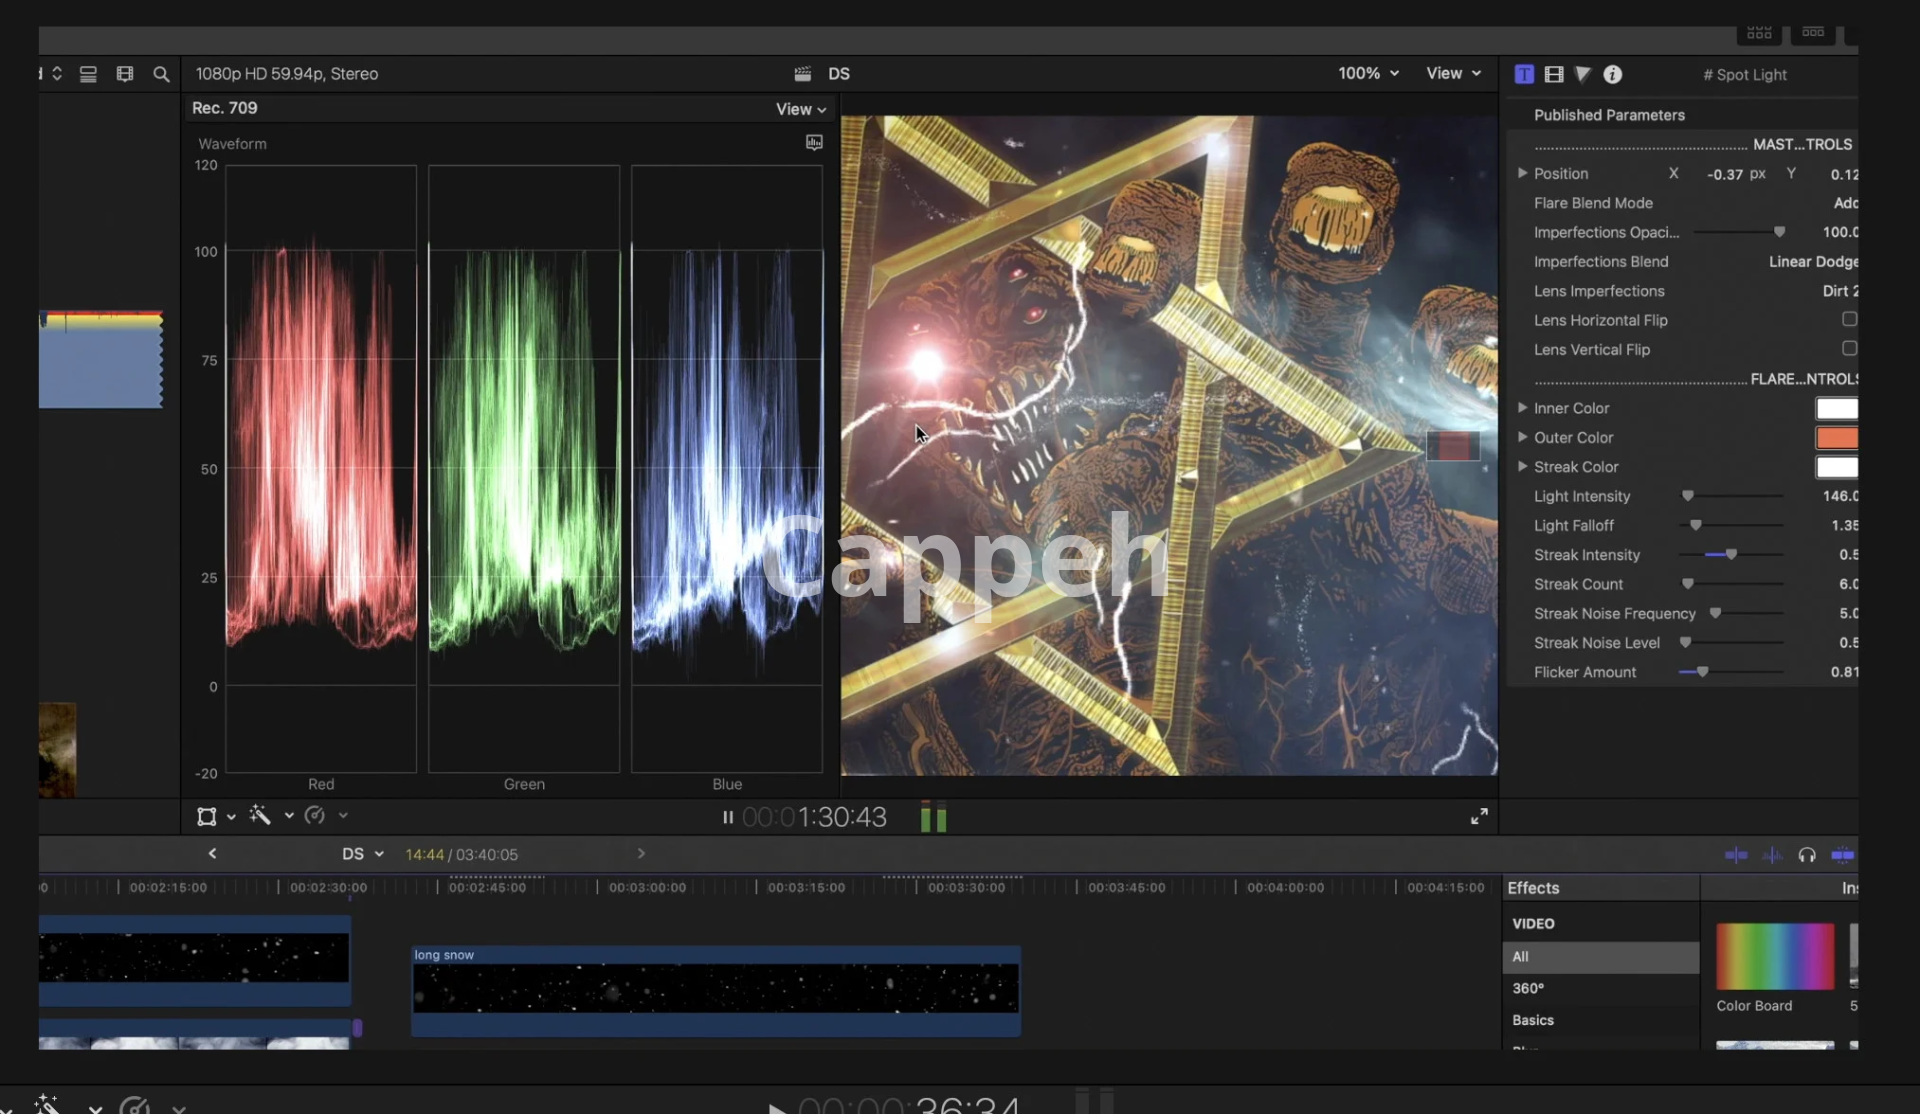Screen dimensions: 1920x1114
Task: Click the Outer Color orange swatch
Action: pyautogui.click(x=1836, y=438)
